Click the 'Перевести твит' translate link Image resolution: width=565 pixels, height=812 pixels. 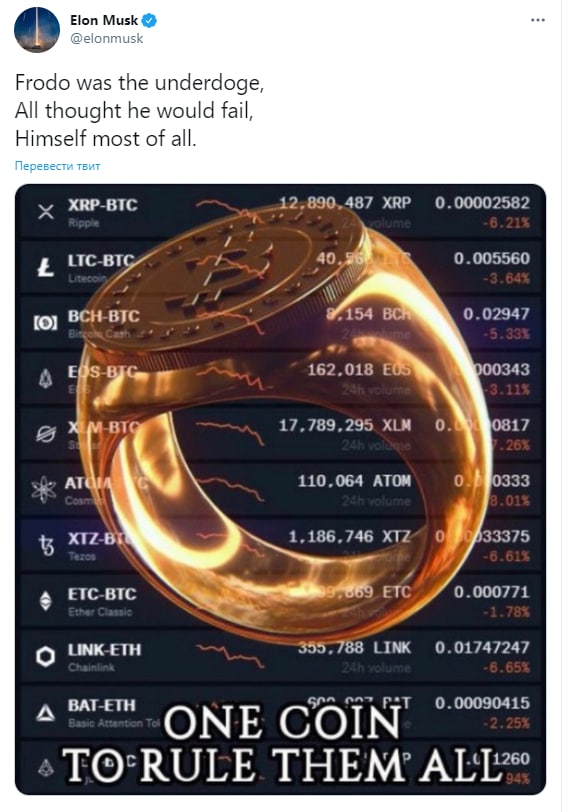pyautogui.click(x=57, y=166)
